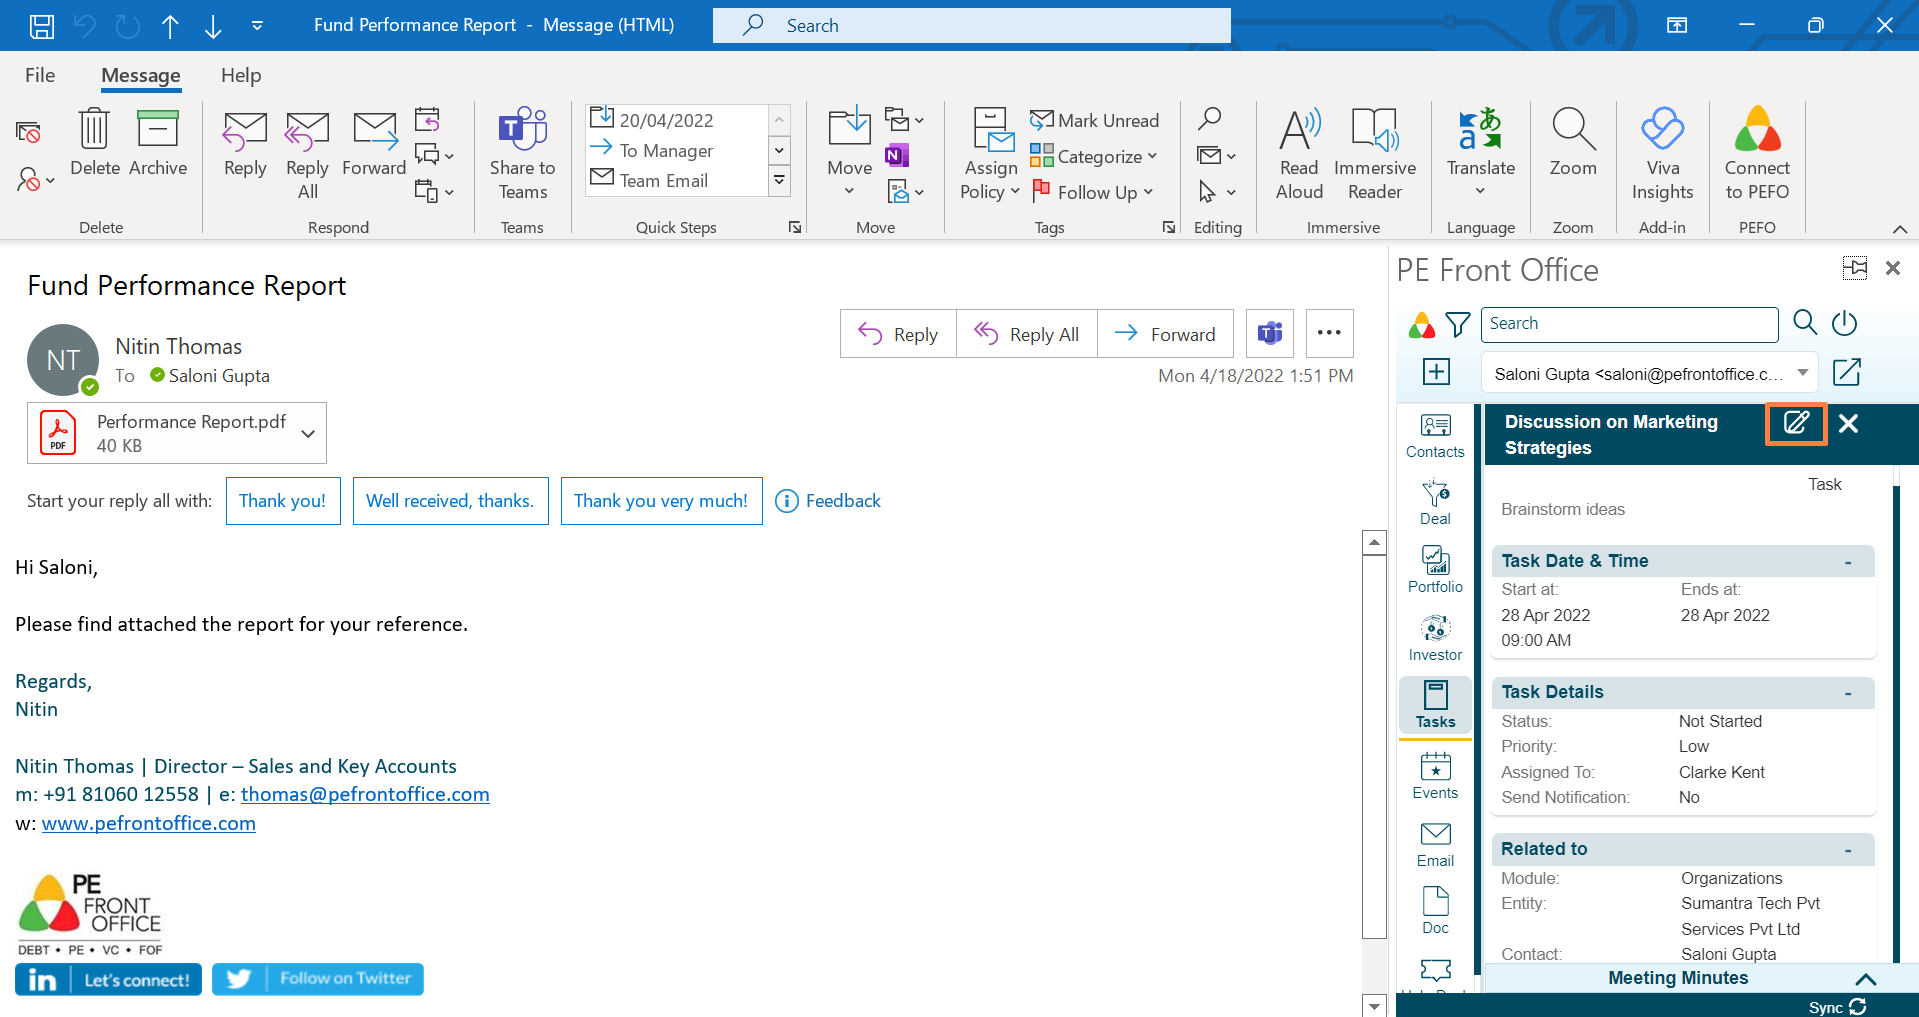Open the Deal module in sidebar
The image size is (1919, 1017).
pos(1435,501)
